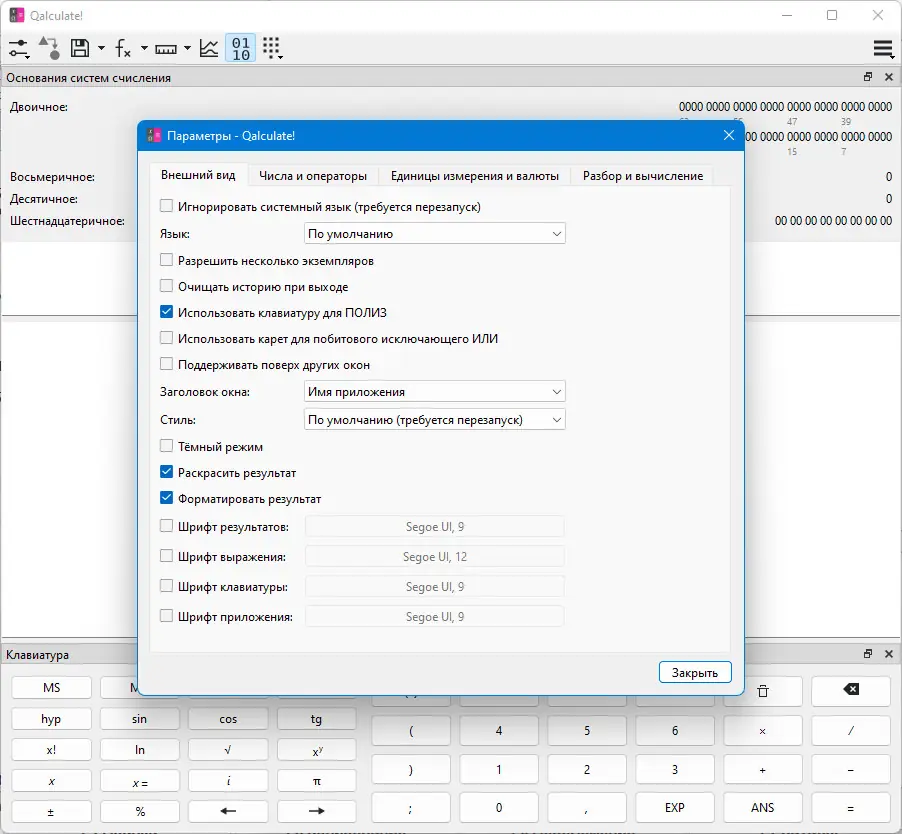902x834 pixels.
Task: Click the Шрифт результатов font field
Action: (x=434, y=526)
